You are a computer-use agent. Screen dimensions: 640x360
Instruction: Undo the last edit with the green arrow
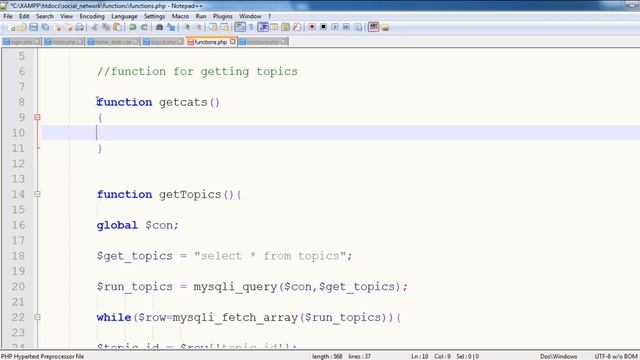tap(133, 27)
